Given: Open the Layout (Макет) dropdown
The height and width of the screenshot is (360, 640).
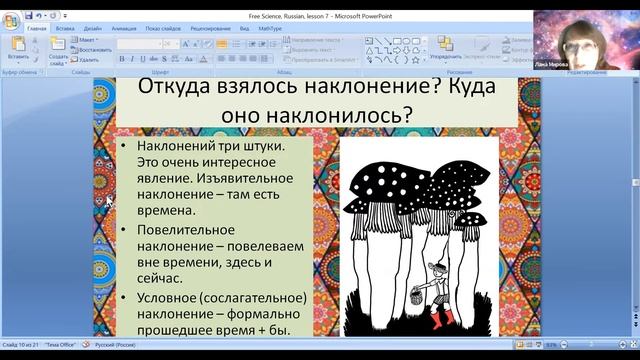Looking at the screenshot, I should (x=84, y=40).
